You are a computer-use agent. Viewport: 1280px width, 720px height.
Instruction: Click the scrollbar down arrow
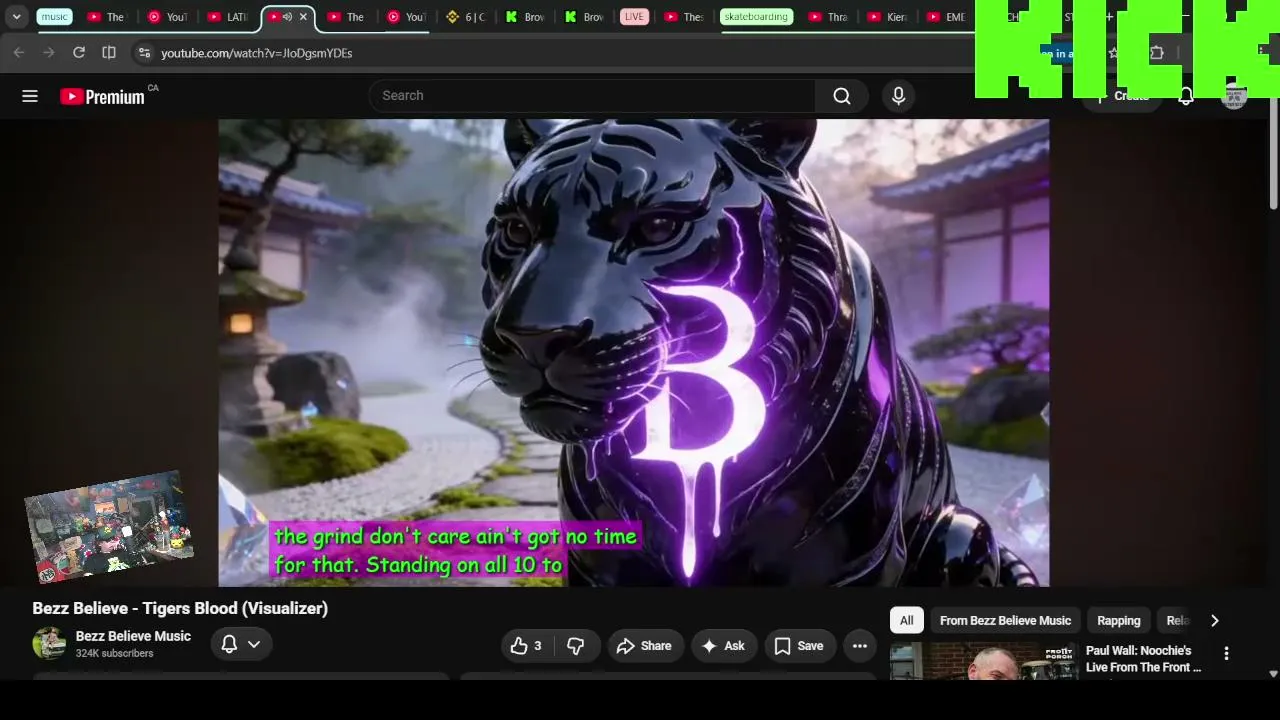[x=1273, y=674]
